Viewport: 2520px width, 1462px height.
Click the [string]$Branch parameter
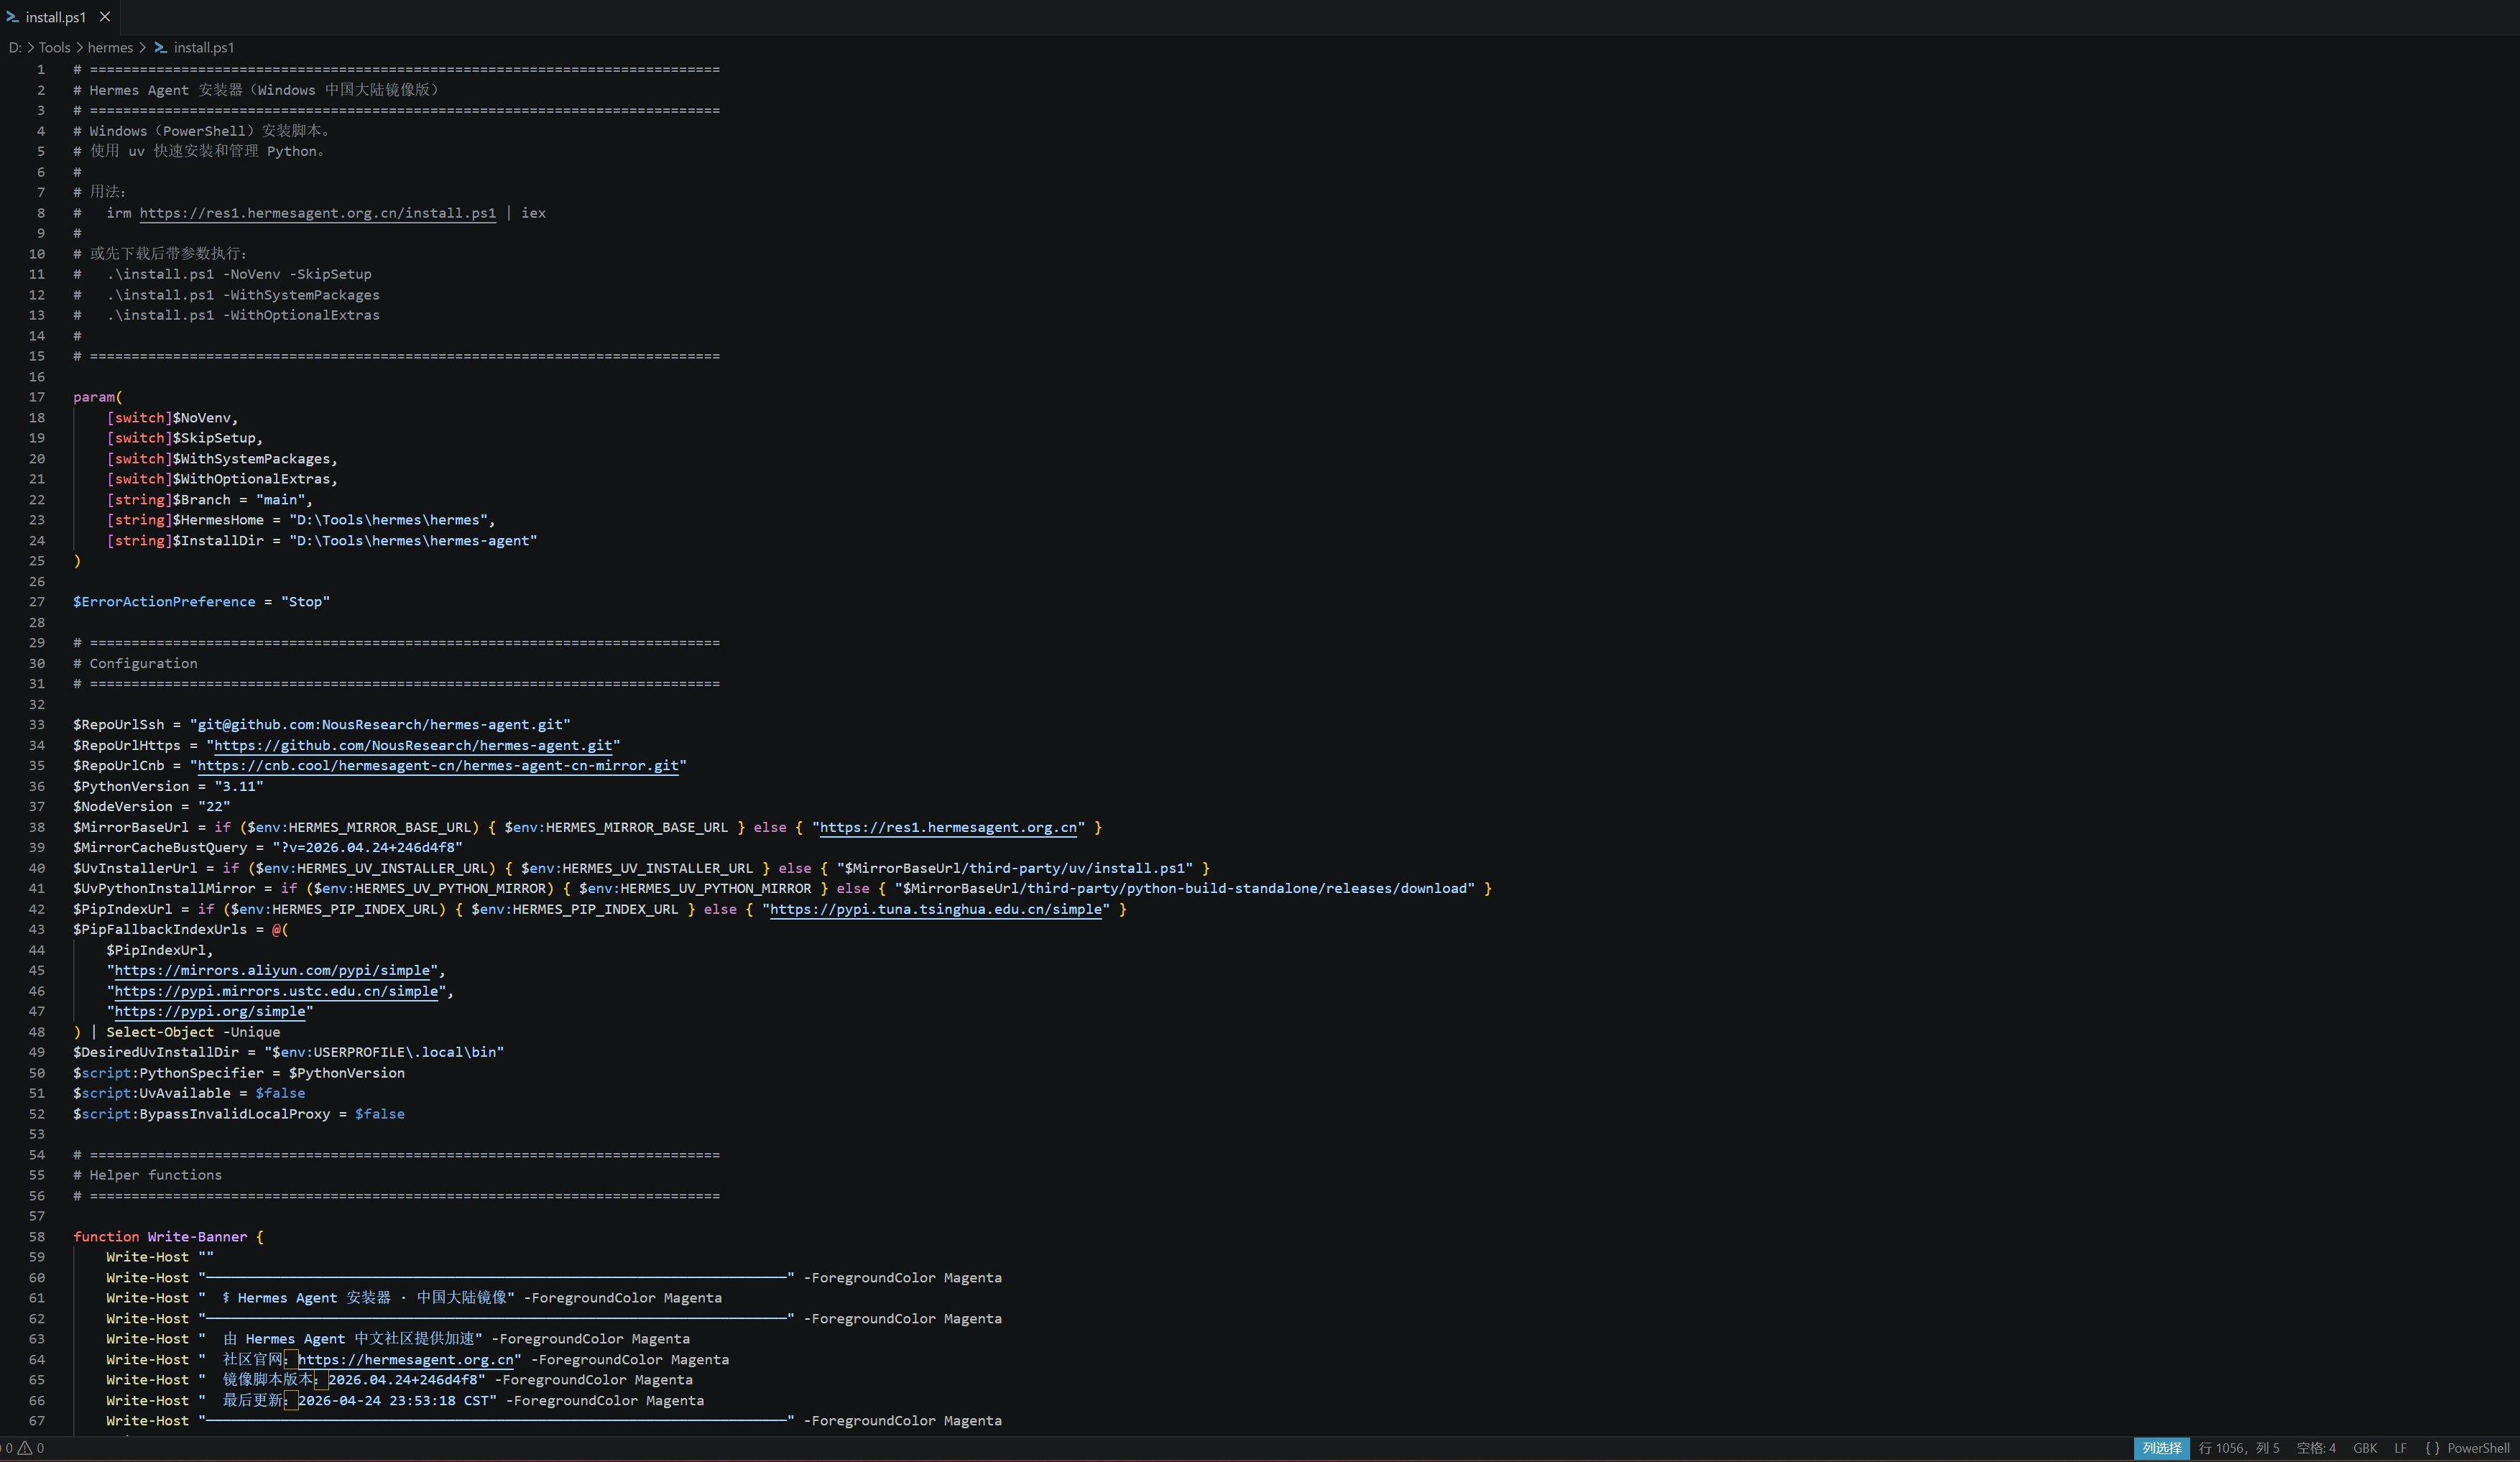(x=168, y=500)
